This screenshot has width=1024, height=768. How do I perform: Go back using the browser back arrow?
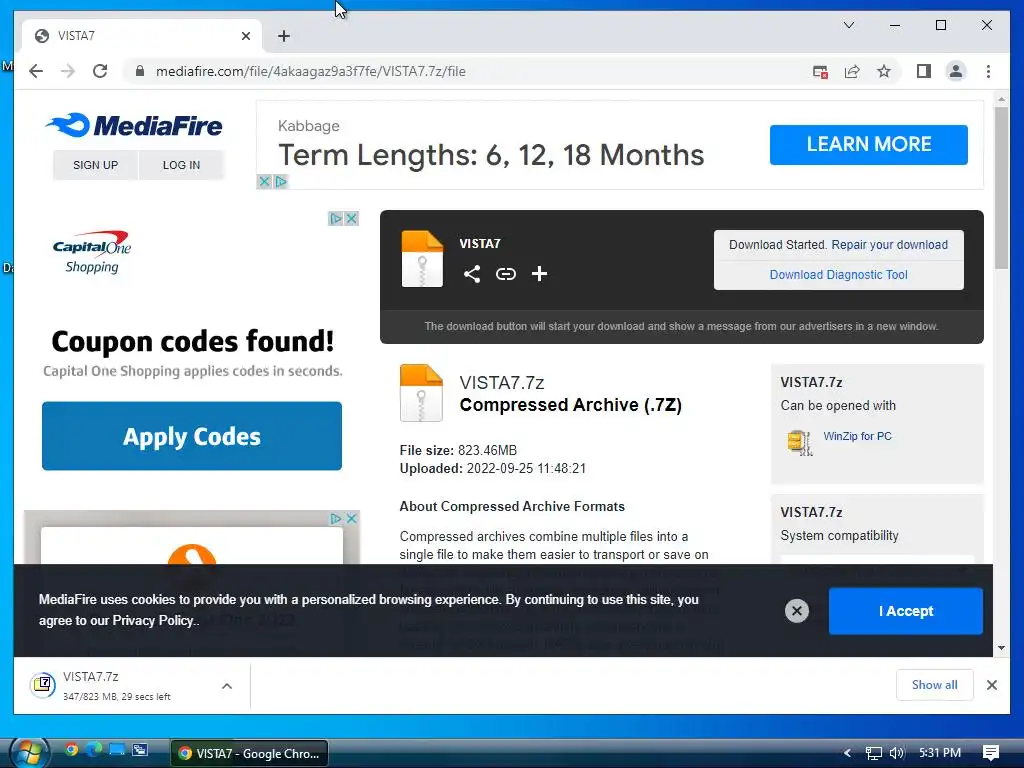tap(36, 71)
